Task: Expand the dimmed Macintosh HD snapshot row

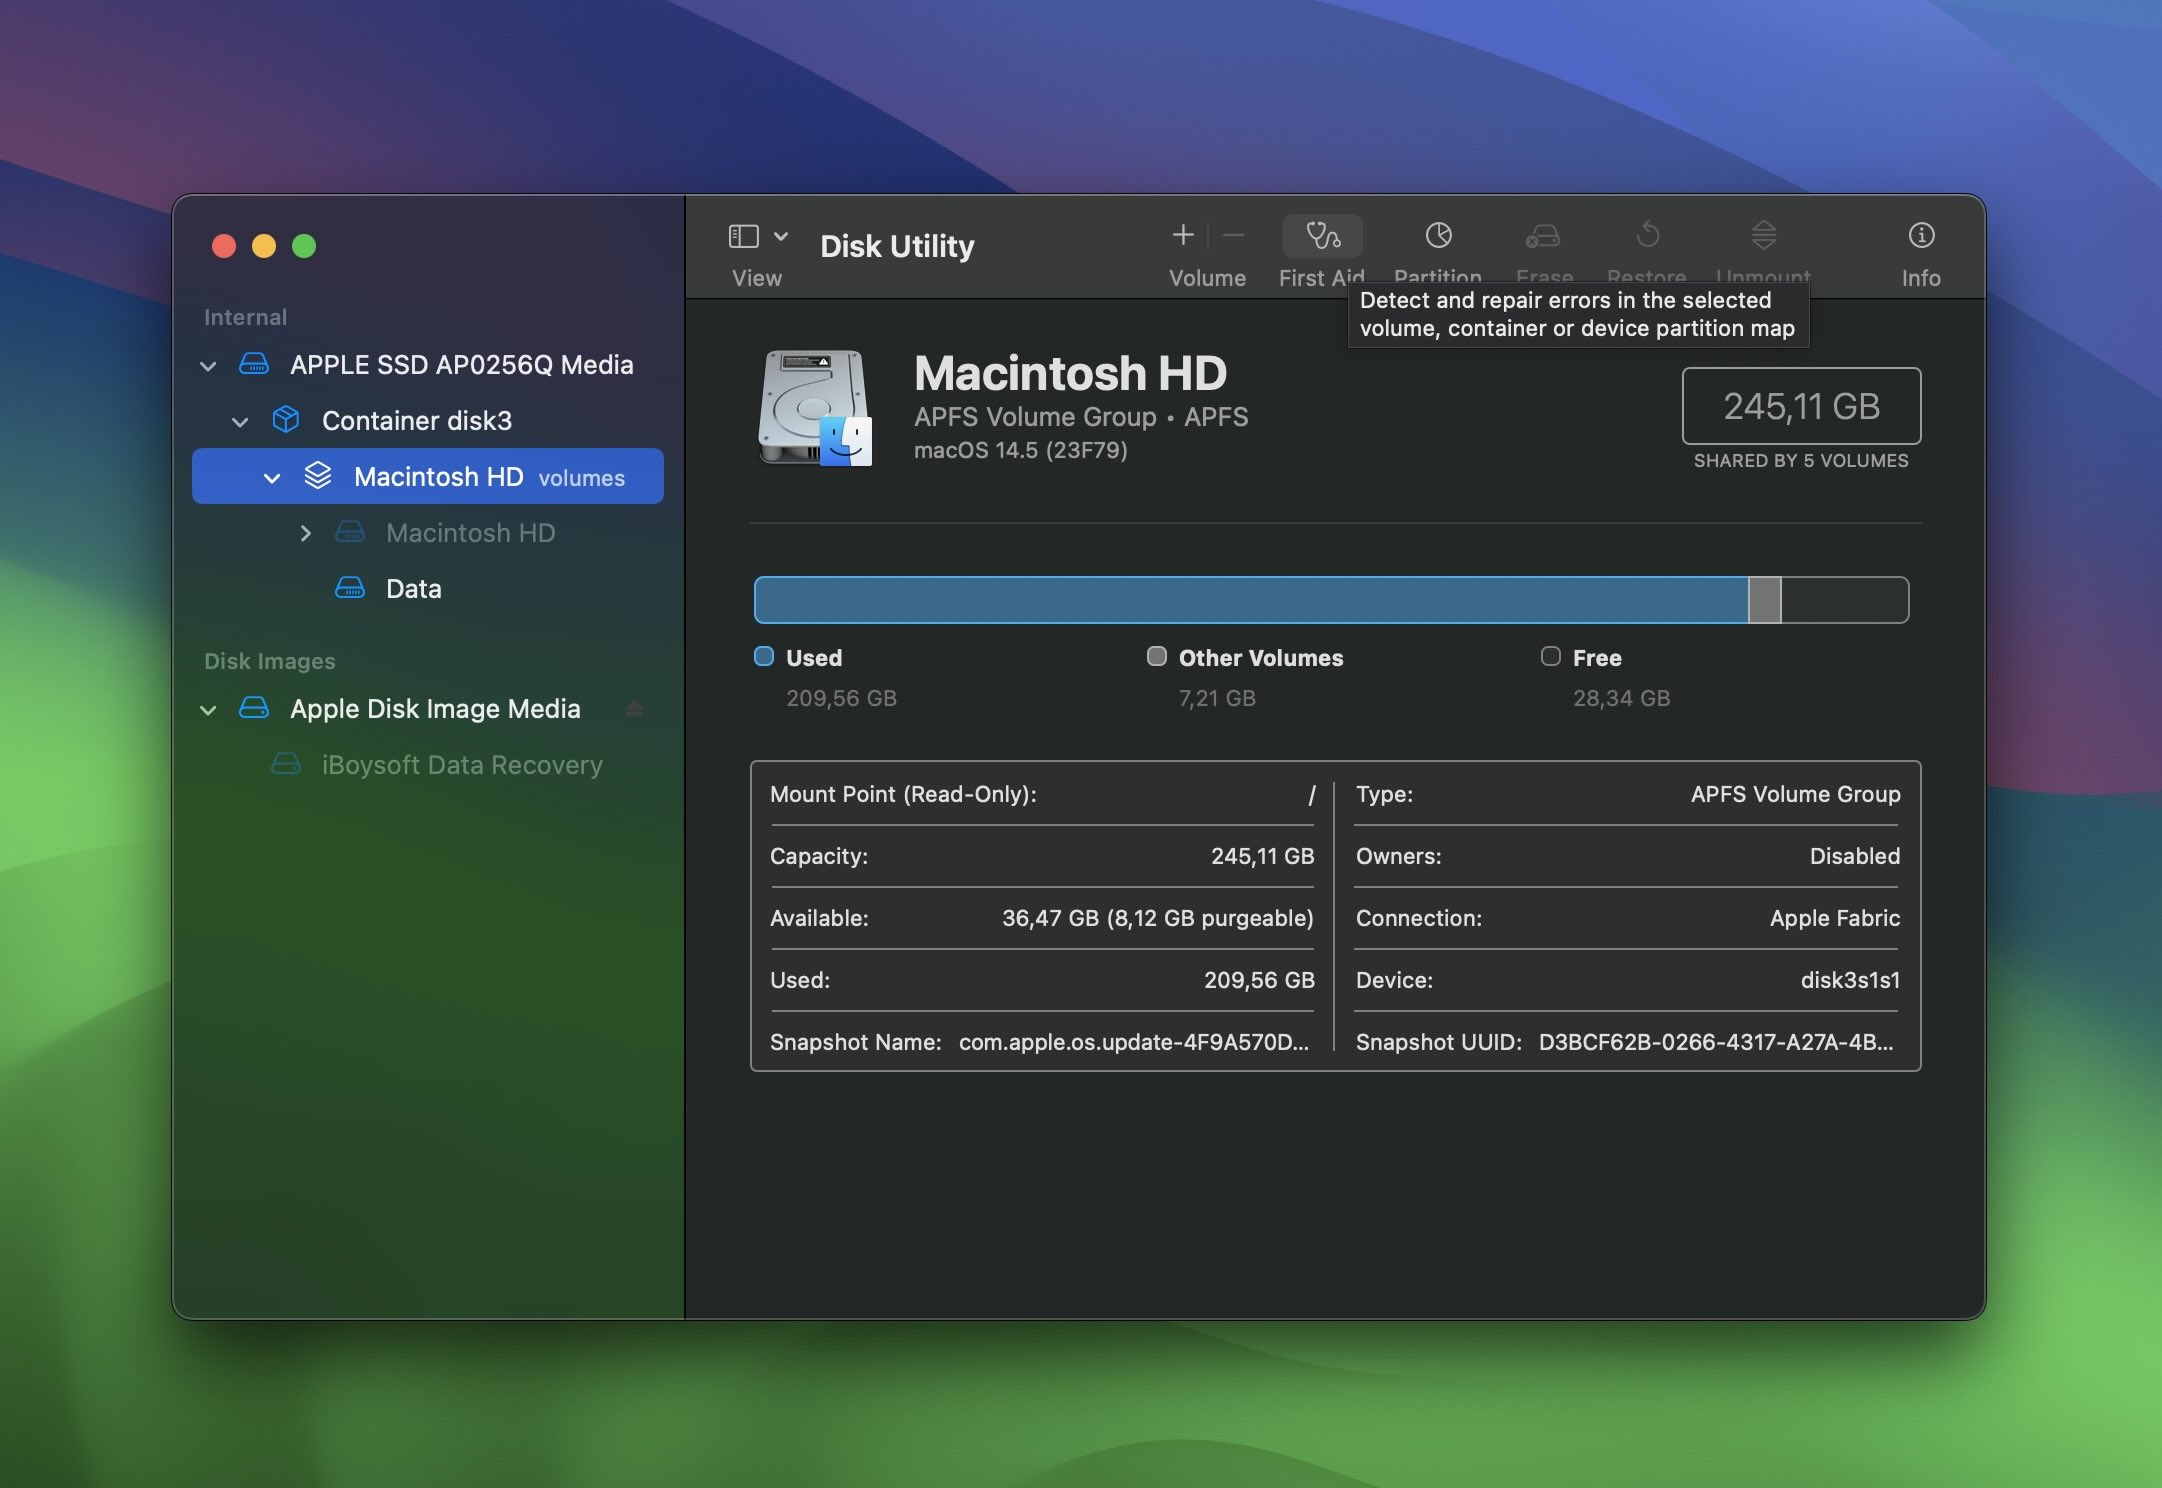Action: 306,533
